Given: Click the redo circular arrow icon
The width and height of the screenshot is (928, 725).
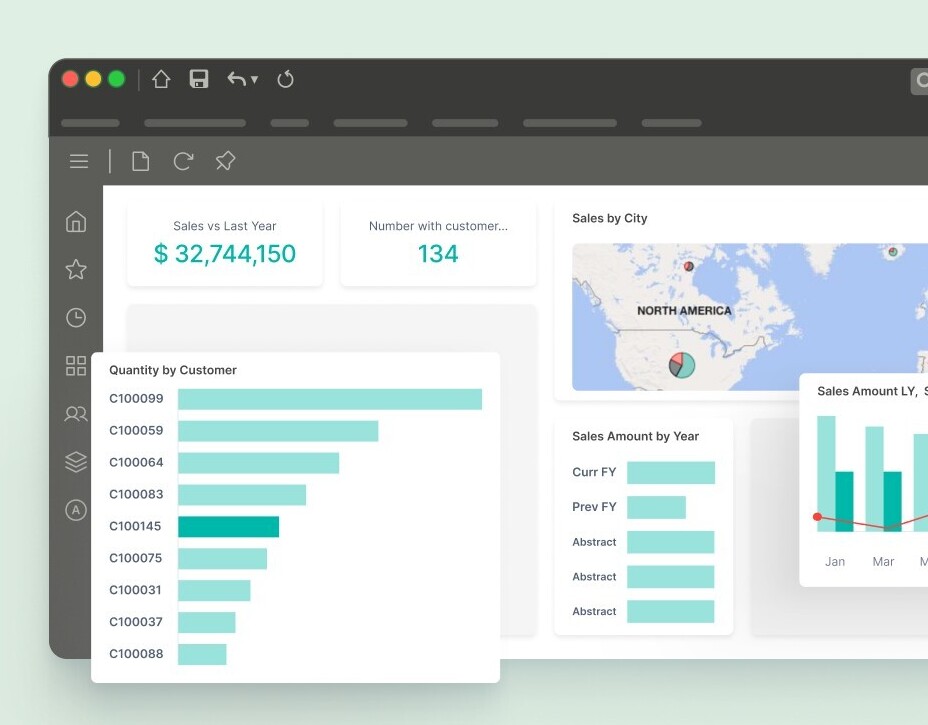Looking at the screenshot, I should click(x=286, y=80).
